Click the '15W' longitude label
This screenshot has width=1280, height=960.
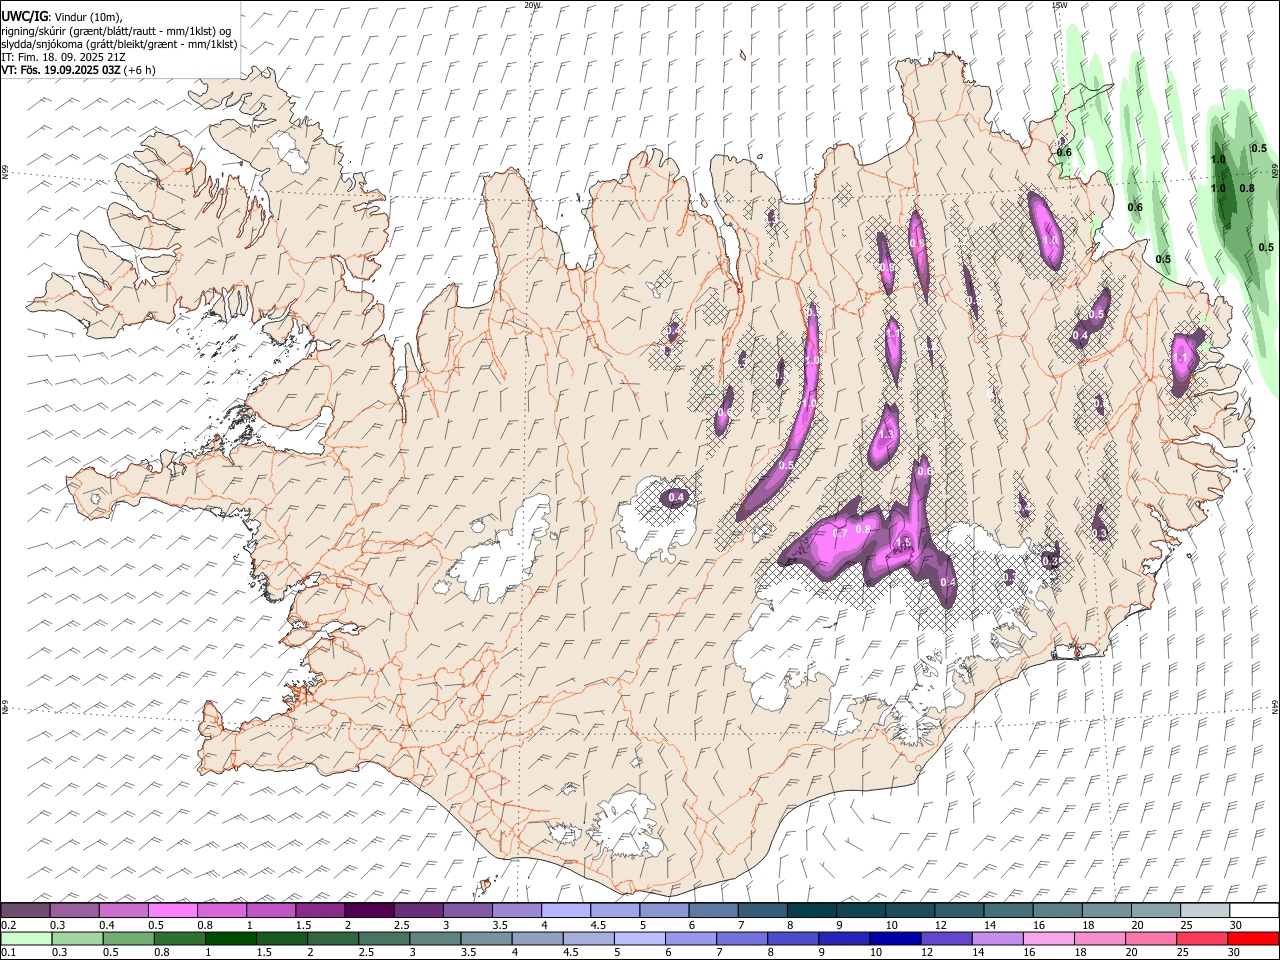click(x=1059, y=5)
